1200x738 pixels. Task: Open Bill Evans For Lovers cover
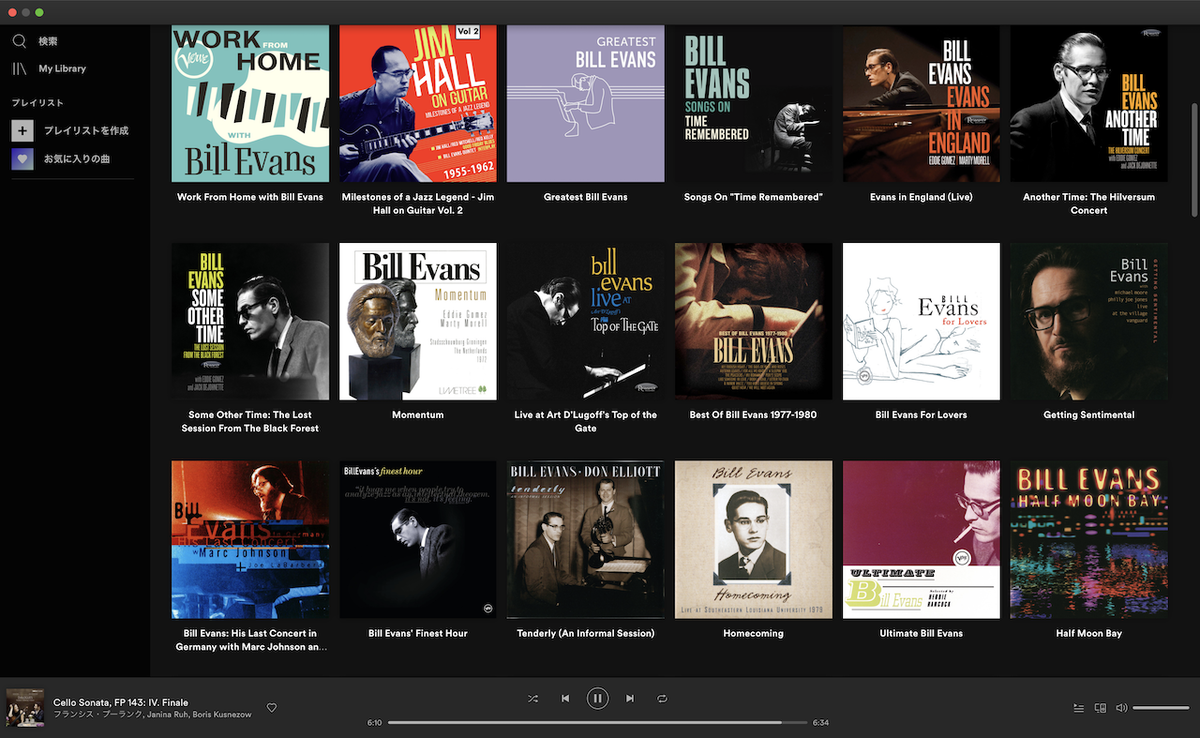coord(921,321)
